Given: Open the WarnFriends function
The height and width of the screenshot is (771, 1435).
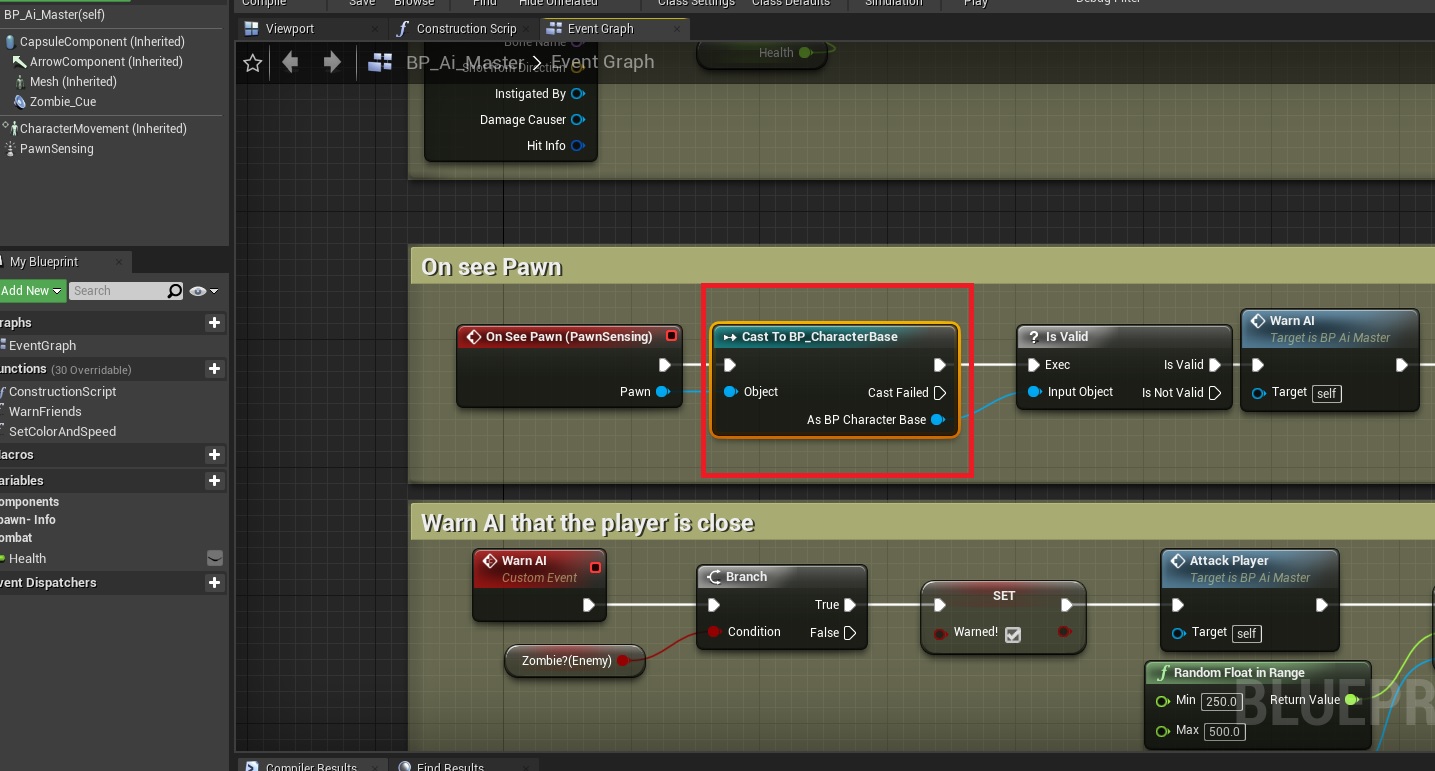Looking at the screenshot, I should click(x=45, y=412).
